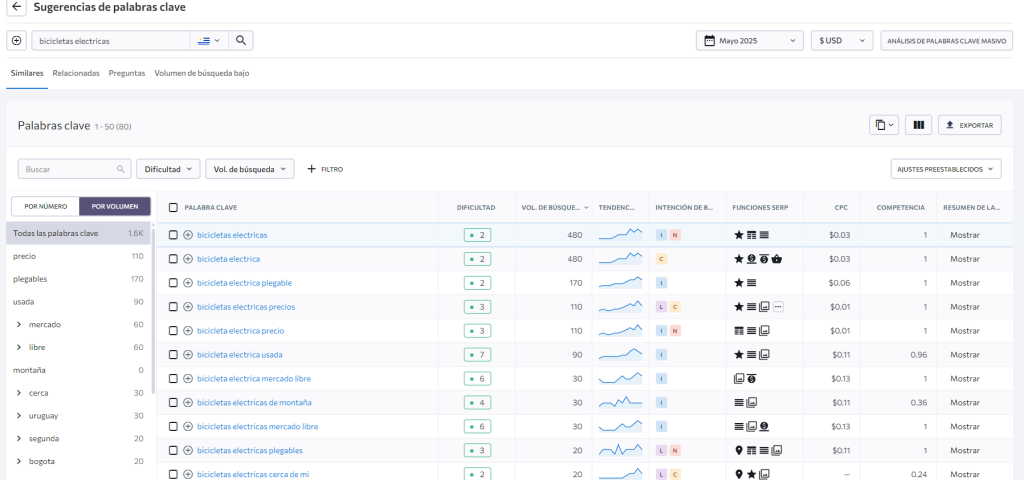Click the plus circle icon left of search field
The height and width of the screenshot is (480, 1024).
(x=16, y=41)
